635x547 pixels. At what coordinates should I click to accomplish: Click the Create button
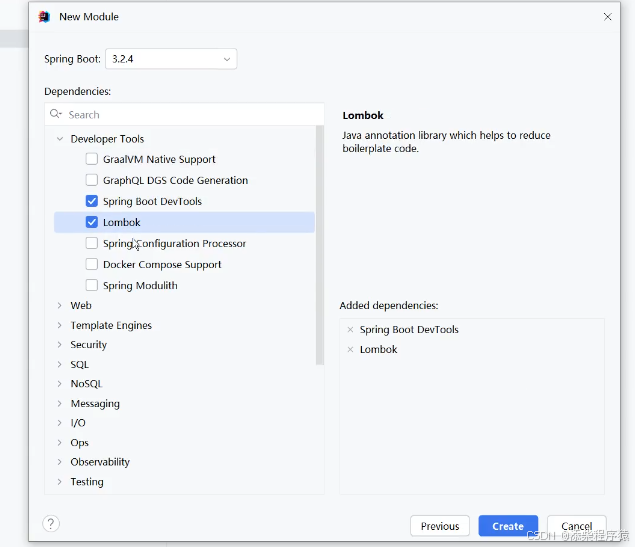click(508, 526)
